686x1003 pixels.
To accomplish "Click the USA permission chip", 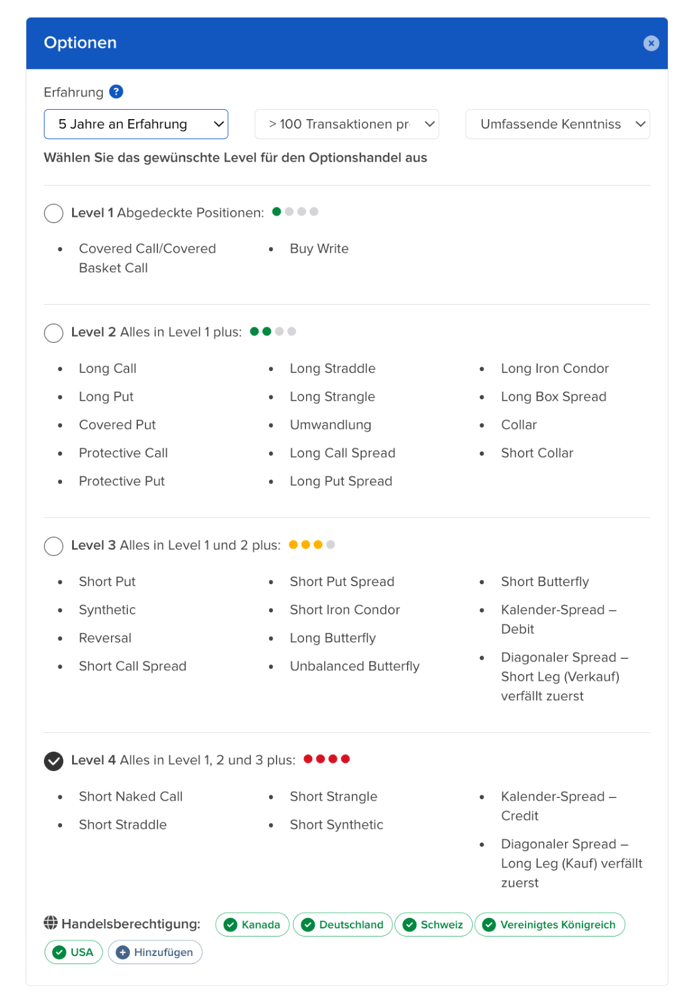I will click(73, 952).
